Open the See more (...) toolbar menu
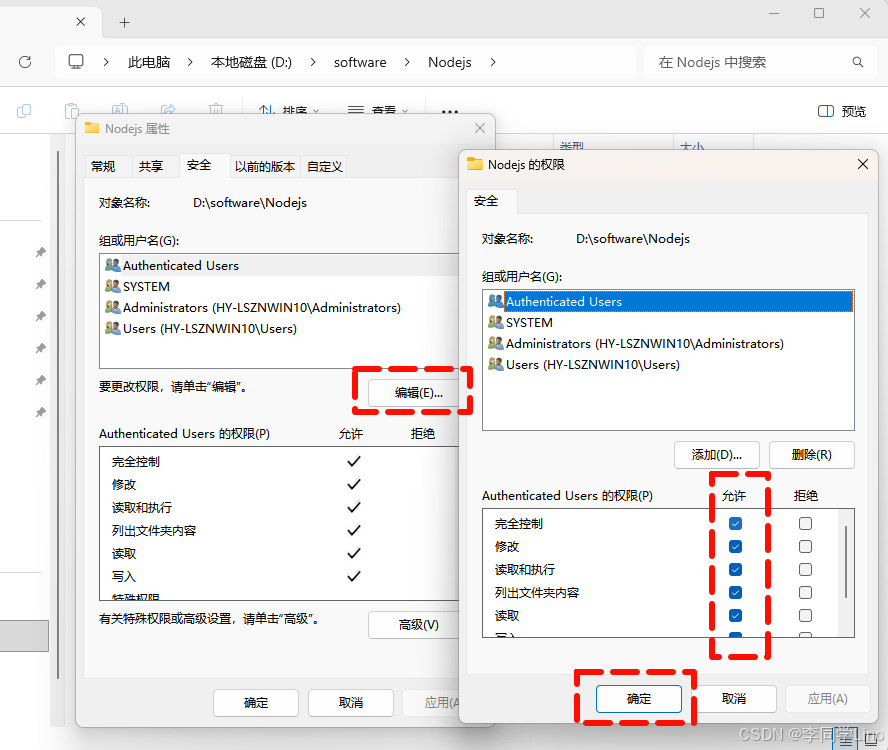This screenshot has height=750, width=888. [x=449, y=112]
